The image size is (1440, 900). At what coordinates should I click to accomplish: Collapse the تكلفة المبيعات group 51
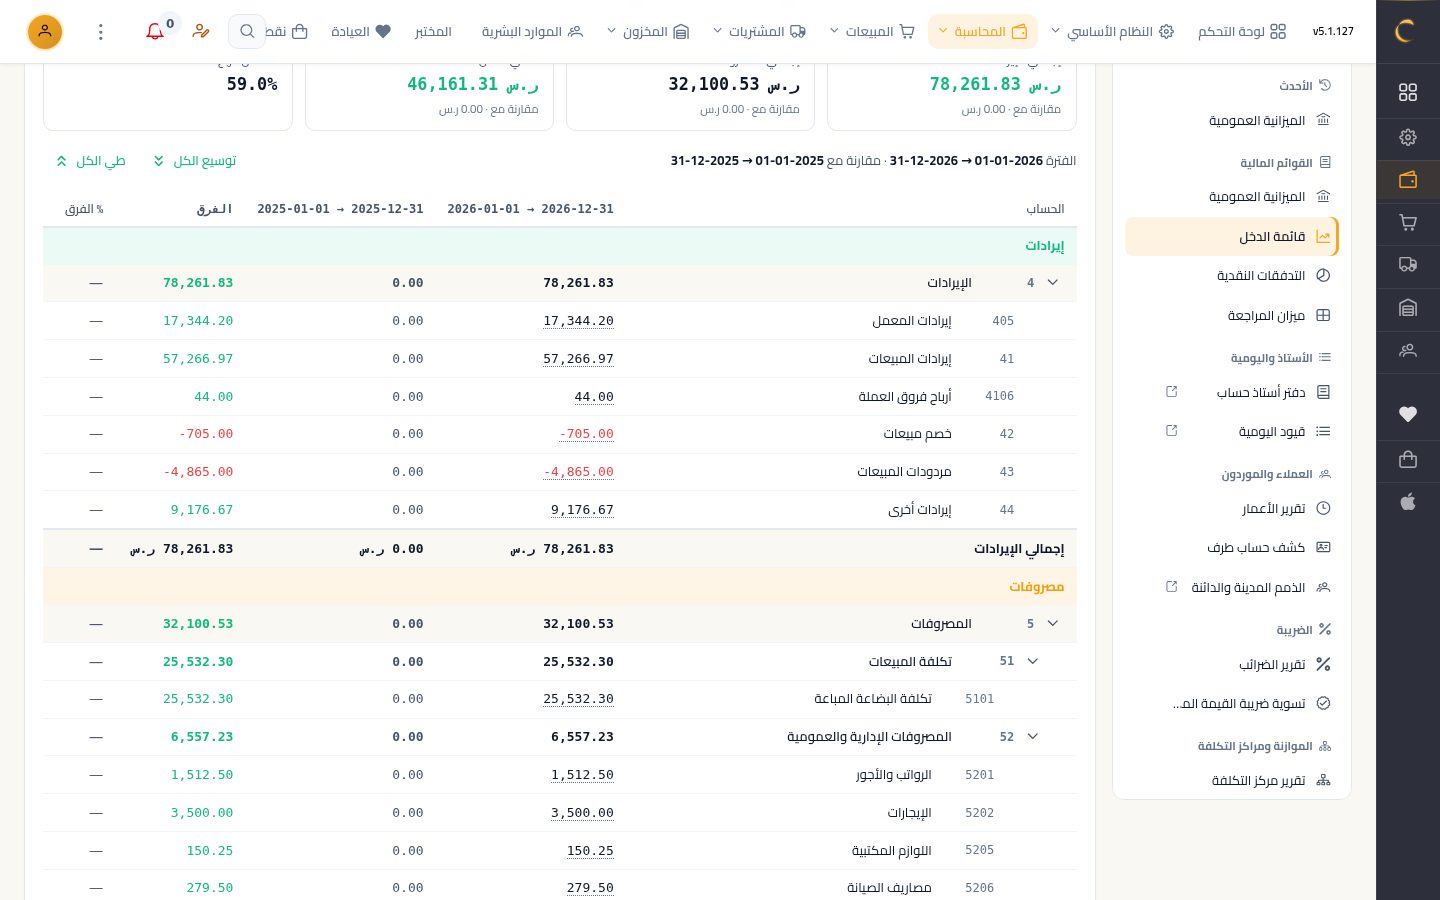[1033, 662]
